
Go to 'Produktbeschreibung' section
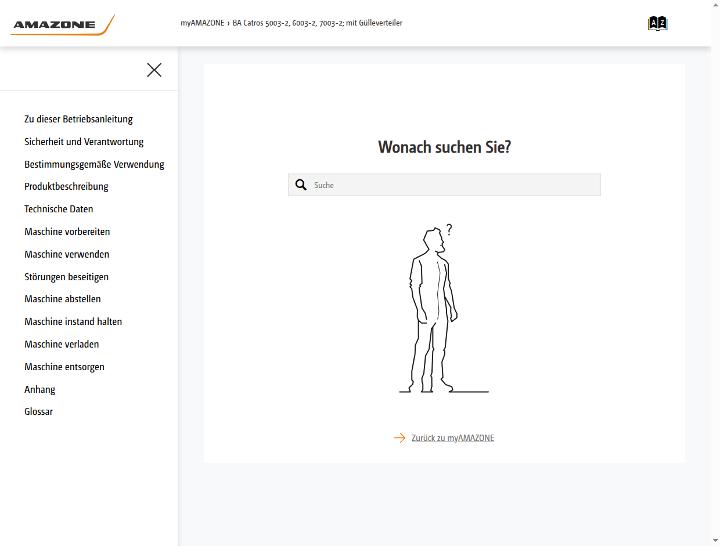[x=66, y=186]
